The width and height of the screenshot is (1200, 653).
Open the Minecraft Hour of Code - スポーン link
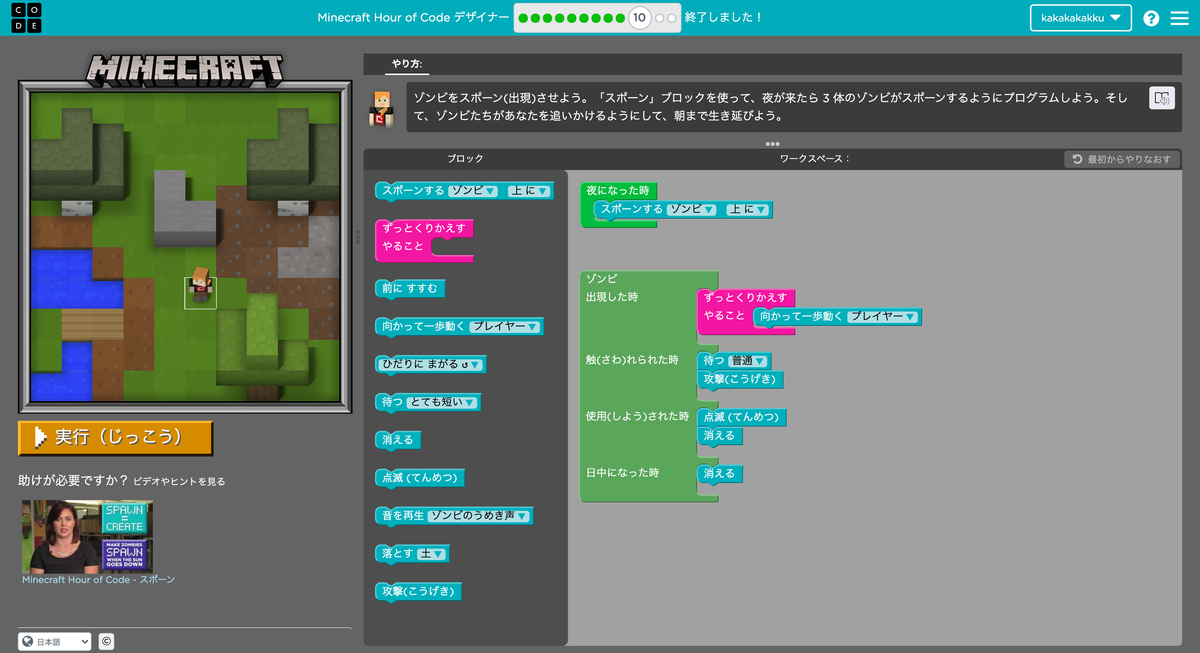tap(98, 579)
